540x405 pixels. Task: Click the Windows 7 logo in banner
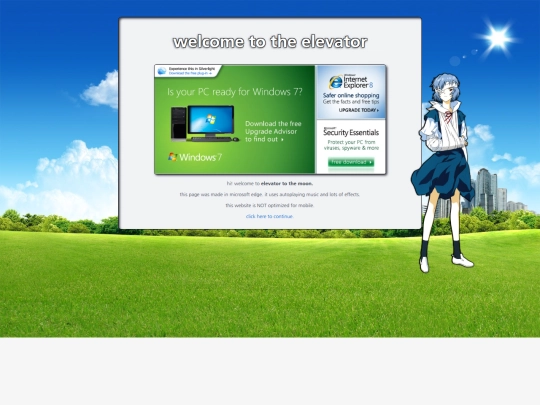click(195, 157)
